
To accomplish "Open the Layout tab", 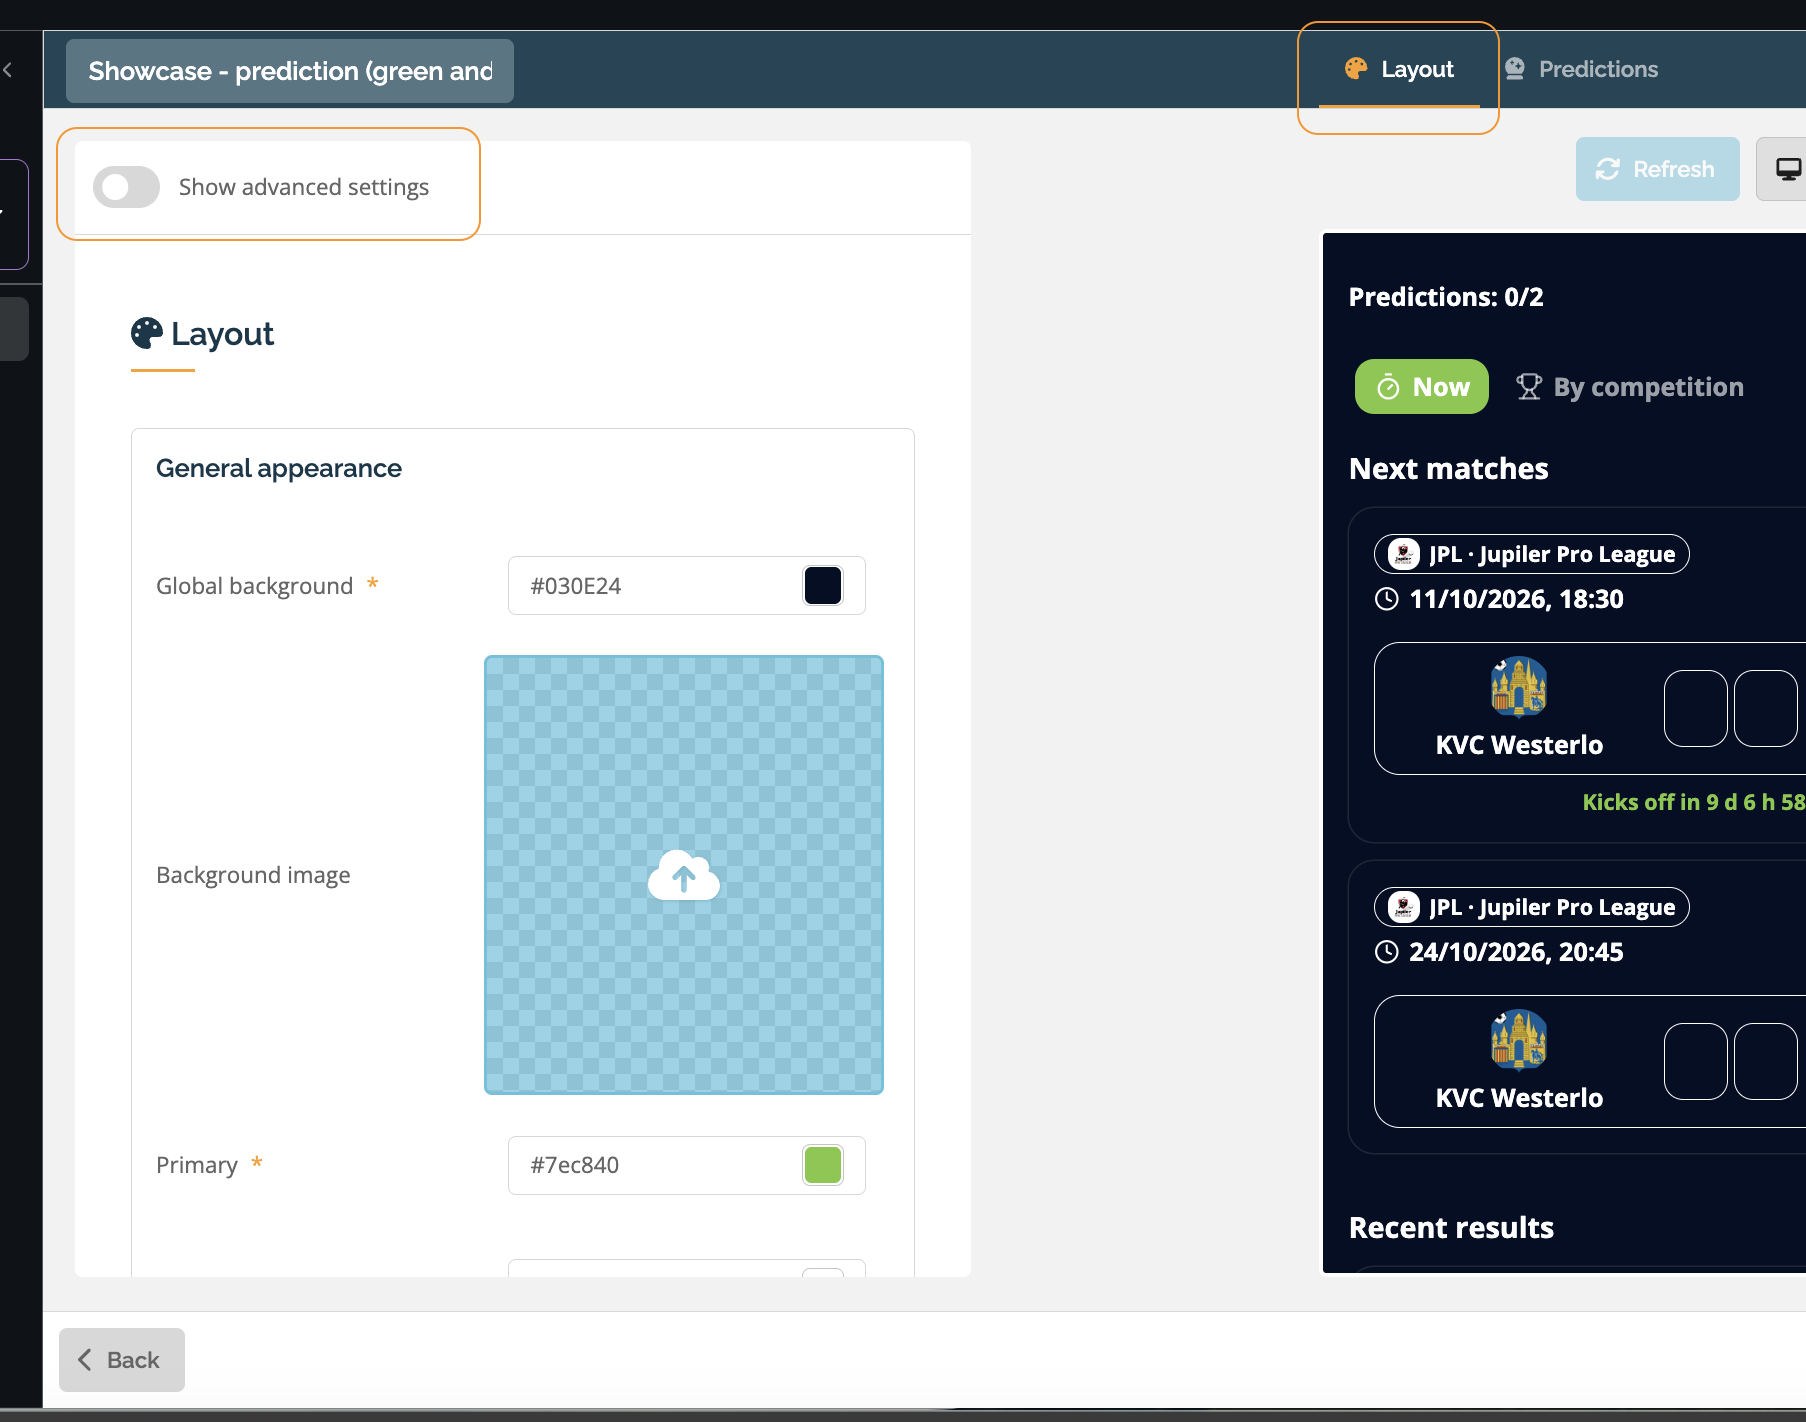I will (x=1399, y=69).
